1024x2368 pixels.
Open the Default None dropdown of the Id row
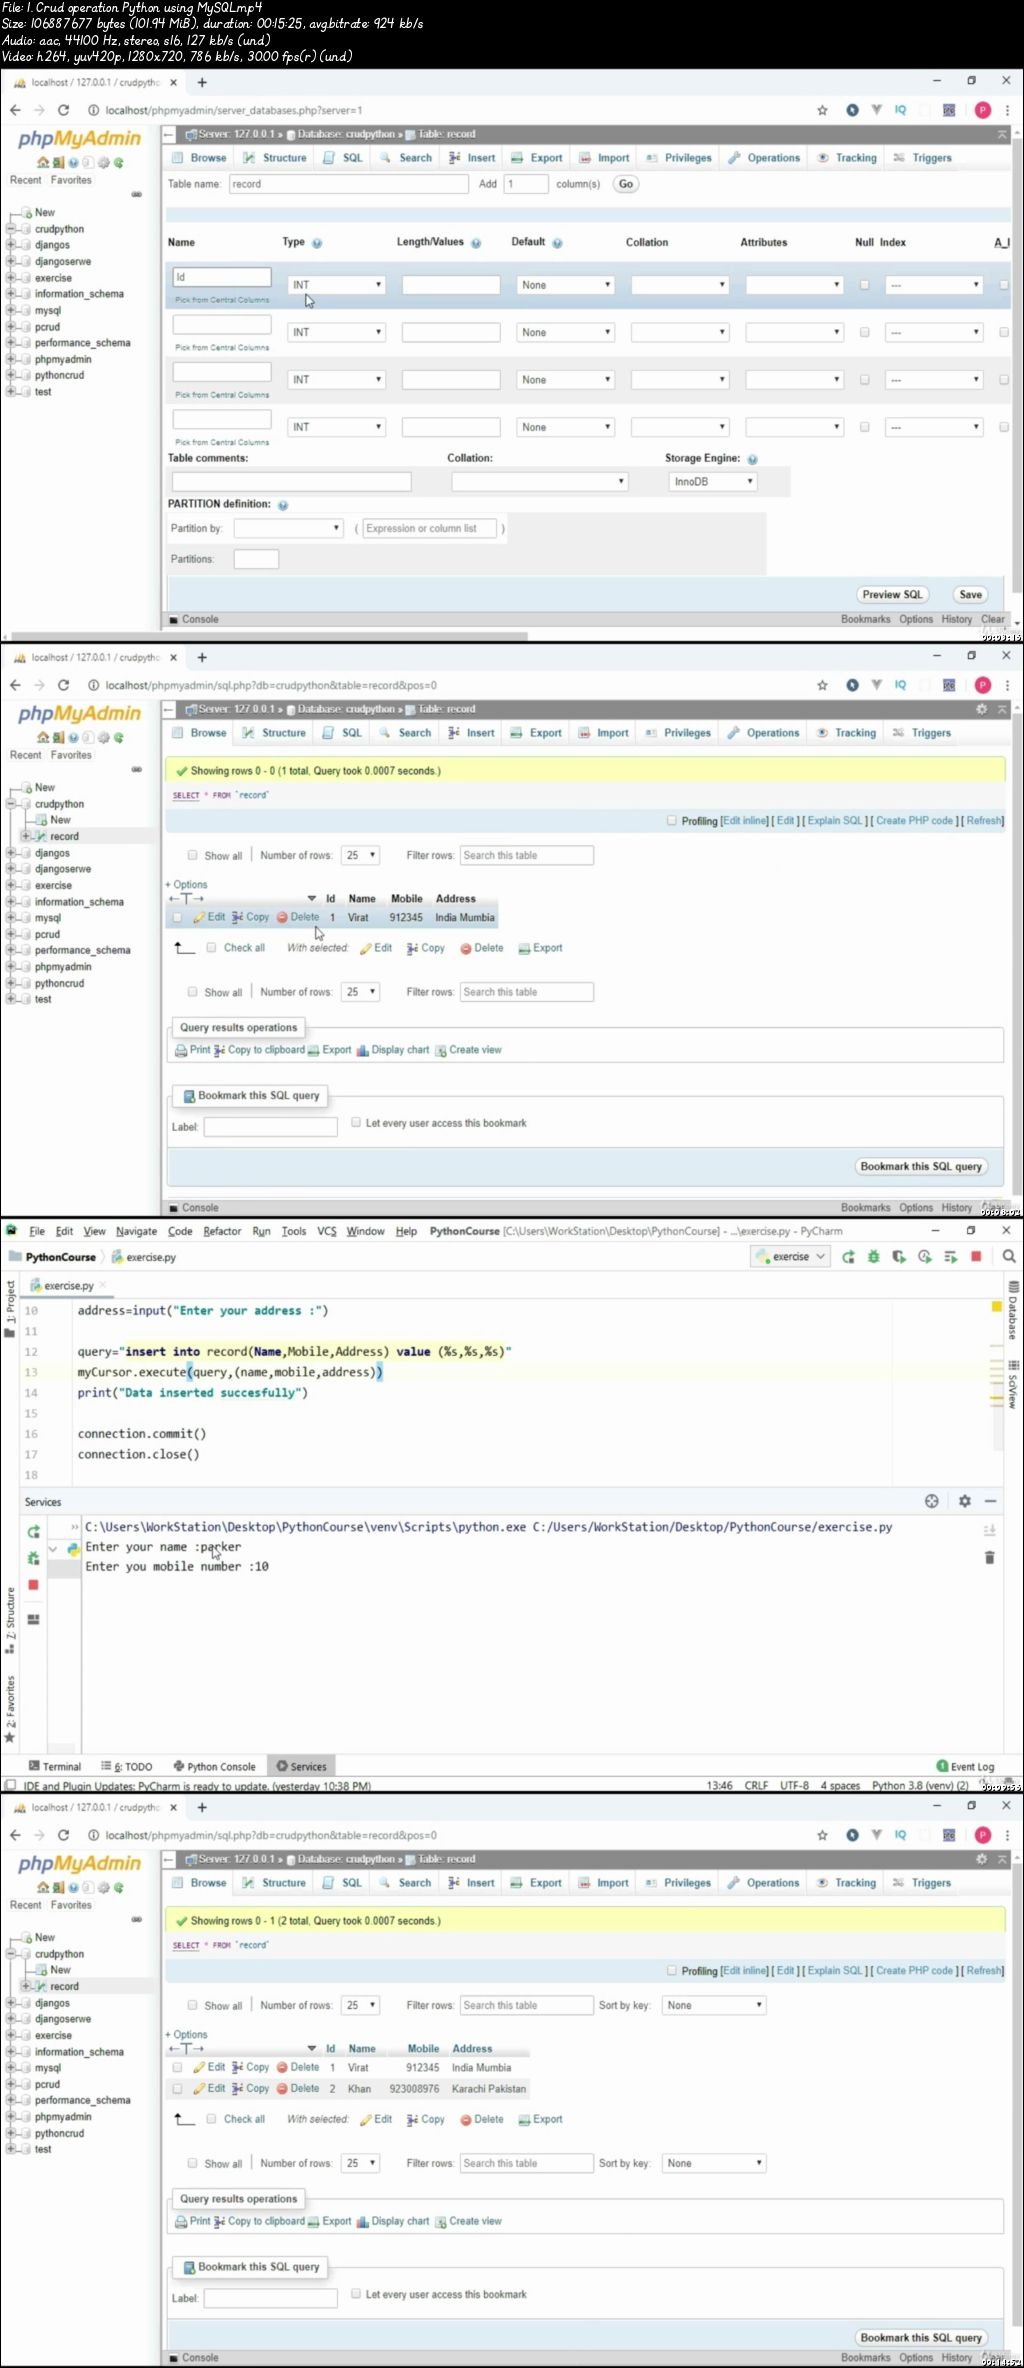point(566,285)
